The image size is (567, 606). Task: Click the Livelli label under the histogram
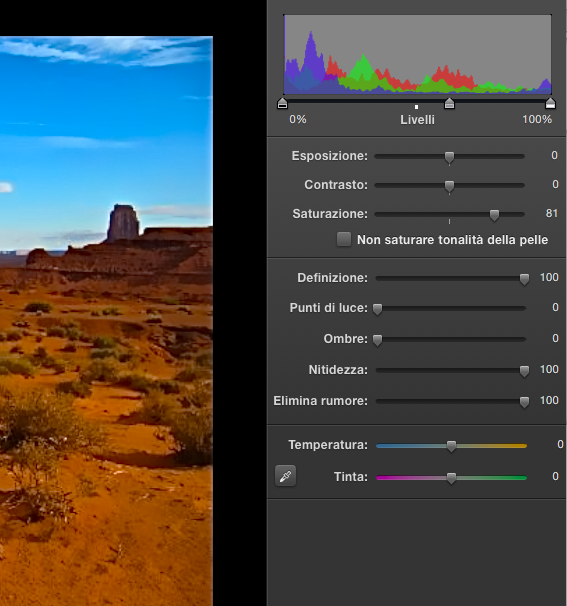417,120
